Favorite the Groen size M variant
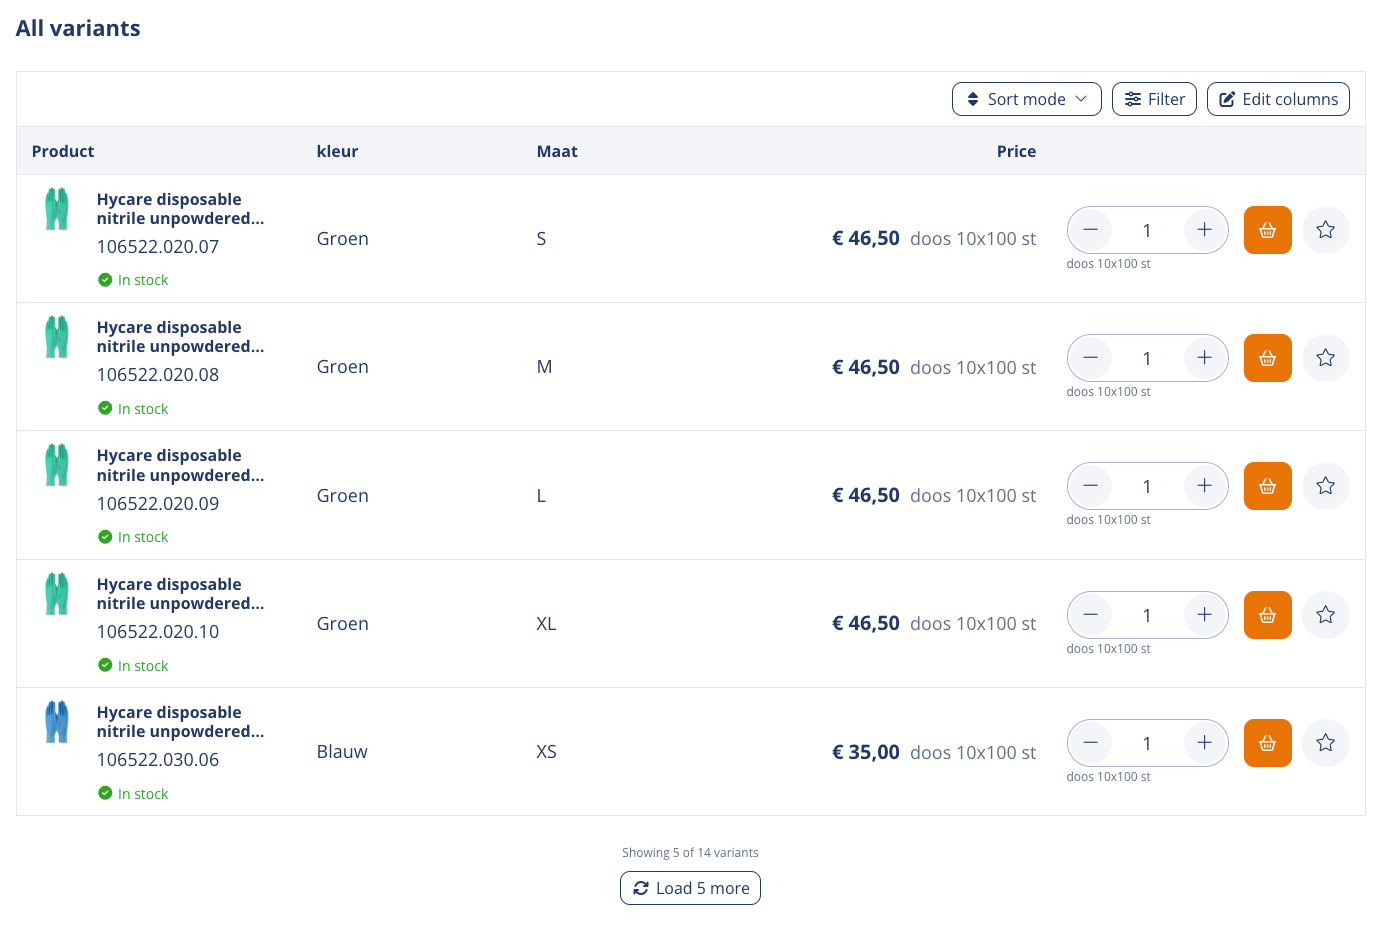 [x=1326, y=358]
